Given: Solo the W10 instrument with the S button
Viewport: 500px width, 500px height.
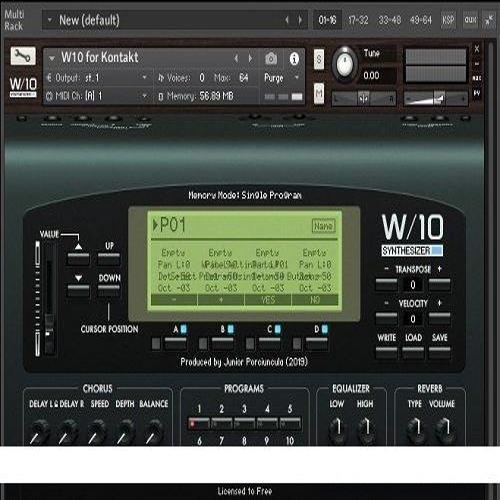Looking at the screenshot, I should (319, 59).
